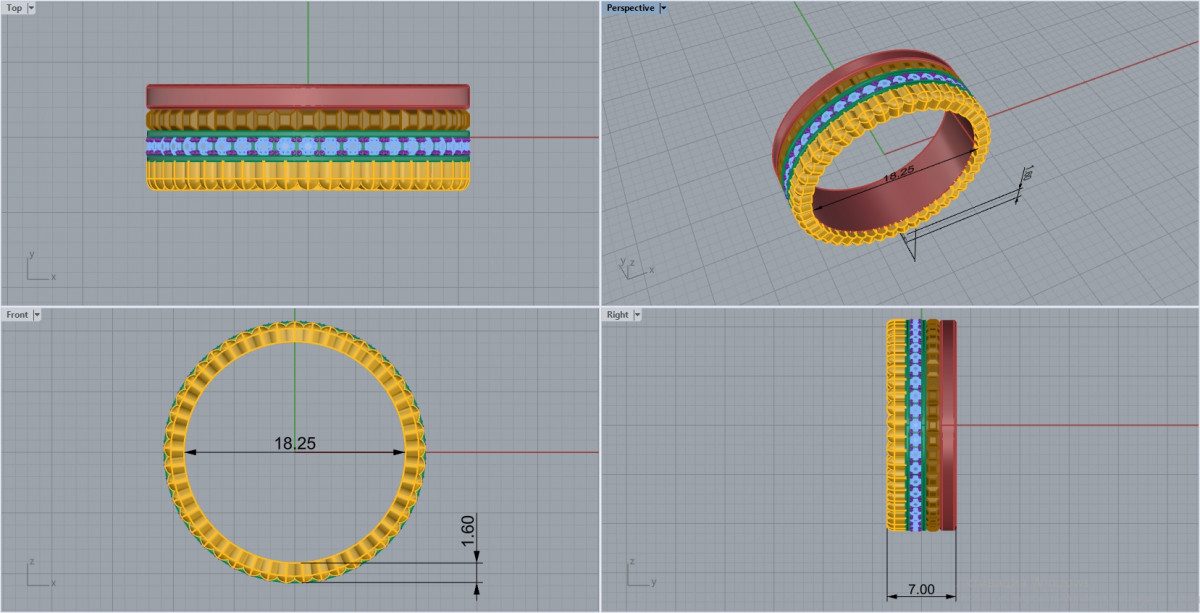The width and height of the screenshot is (1200, 613).
Task: Select the red band in Top view
Action: pyautogui.click(x=308, y=96)
